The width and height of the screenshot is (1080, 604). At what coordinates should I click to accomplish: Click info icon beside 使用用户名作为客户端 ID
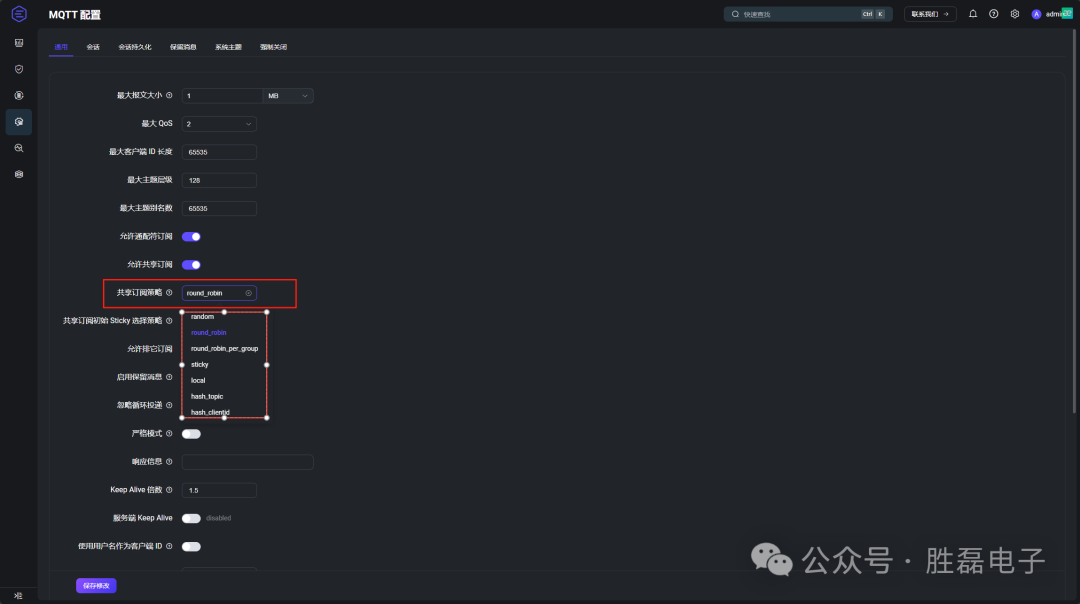click(x=169, y=546)
